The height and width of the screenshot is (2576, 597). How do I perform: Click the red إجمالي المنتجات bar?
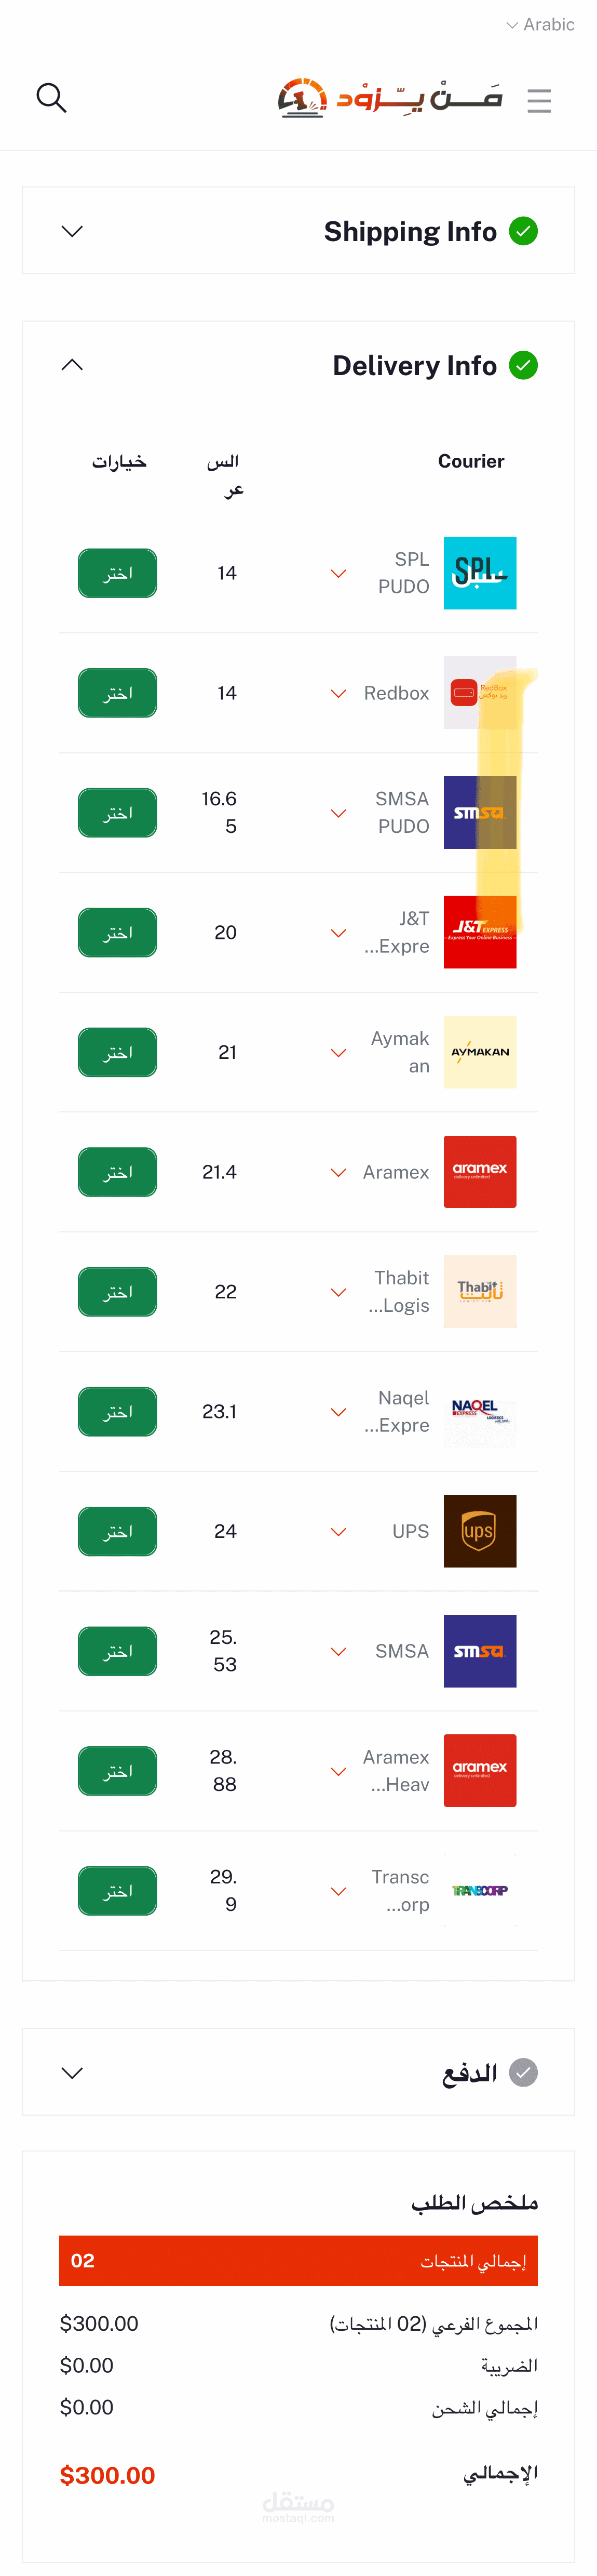point(298,2261)
